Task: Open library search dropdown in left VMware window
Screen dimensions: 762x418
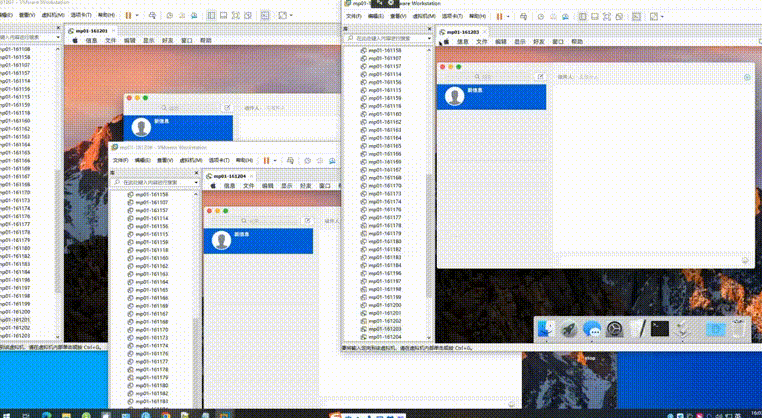Action: (58, 37)
